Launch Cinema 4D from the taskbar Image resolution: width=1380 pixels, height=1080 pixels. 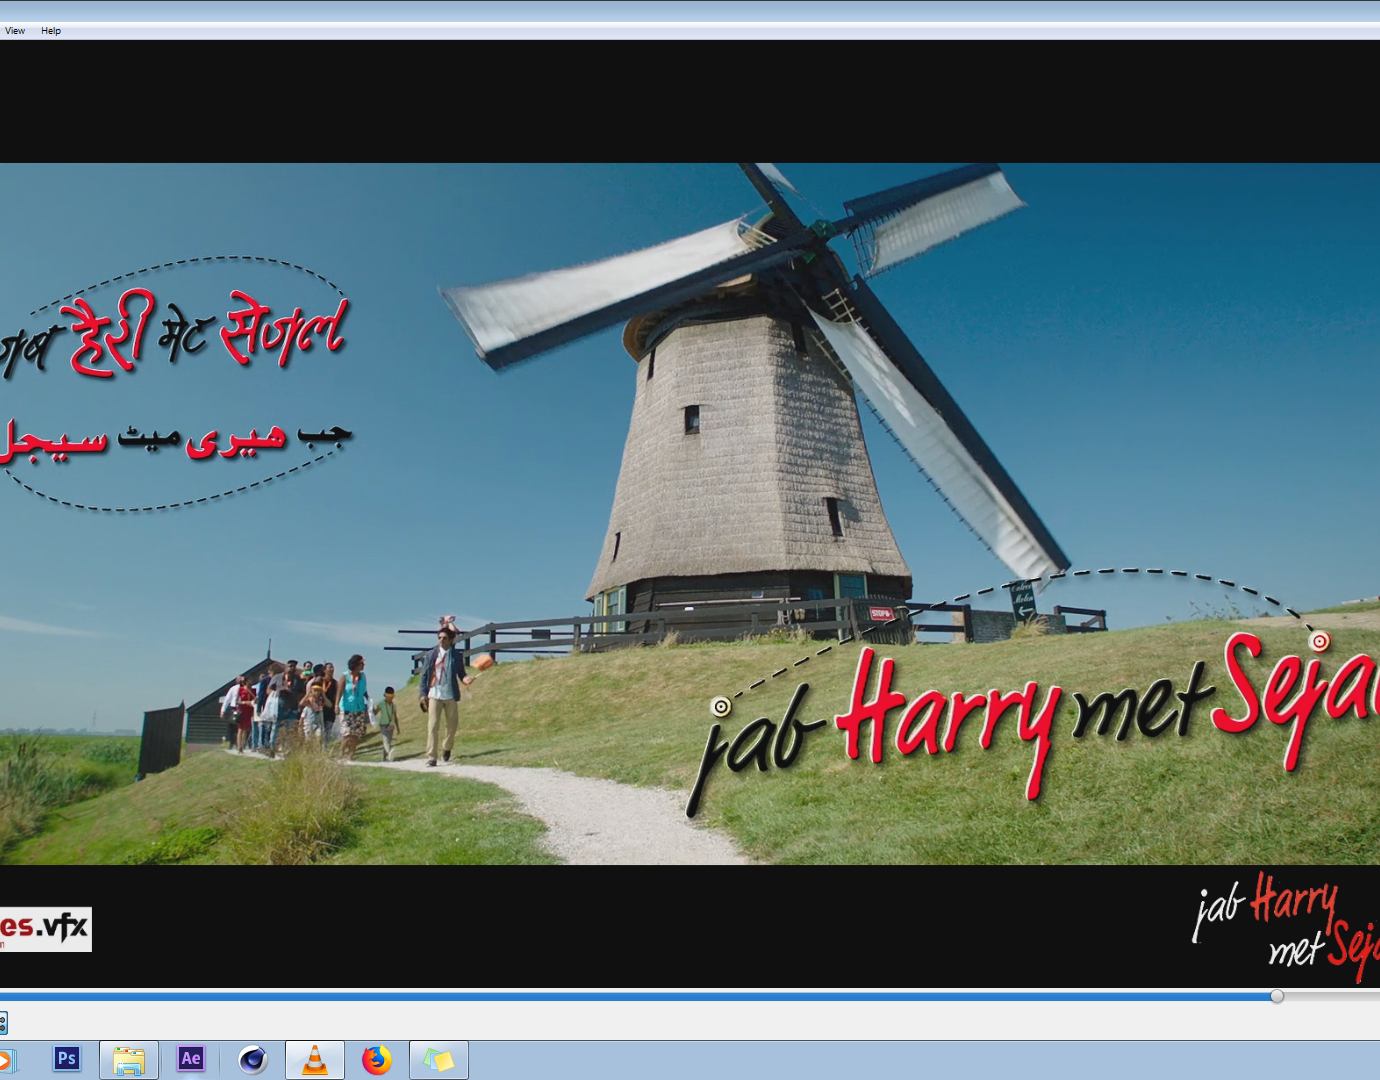(253, 1059)
